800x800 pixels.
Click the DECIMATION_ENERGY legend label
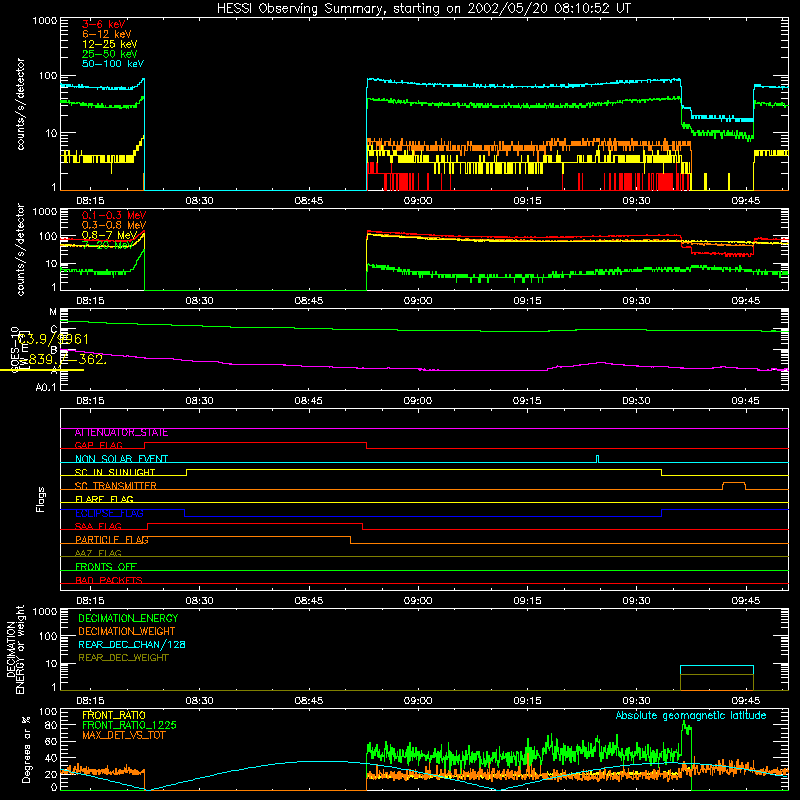(128, 618)
